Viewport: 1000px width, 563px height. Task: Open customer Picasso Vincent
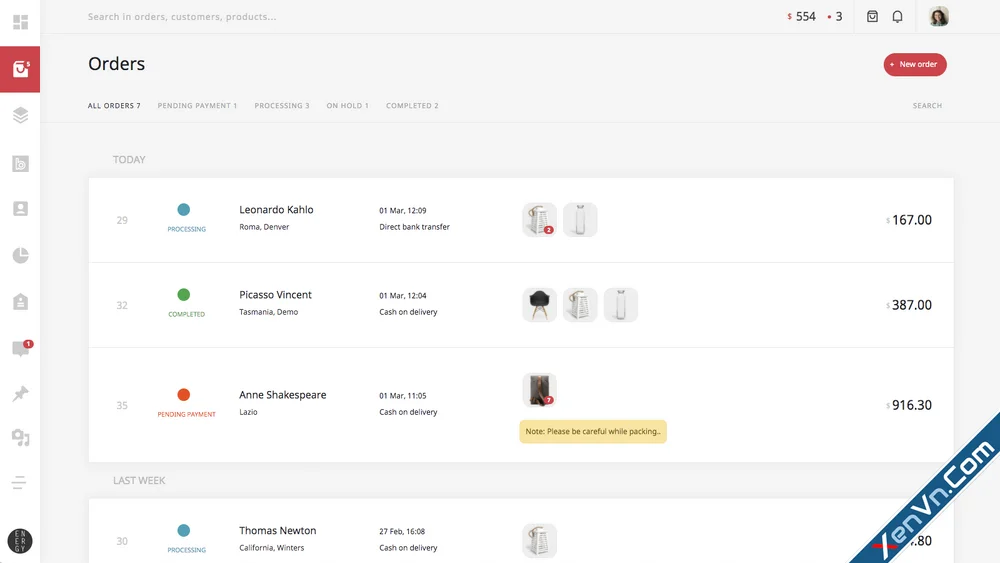276,295
